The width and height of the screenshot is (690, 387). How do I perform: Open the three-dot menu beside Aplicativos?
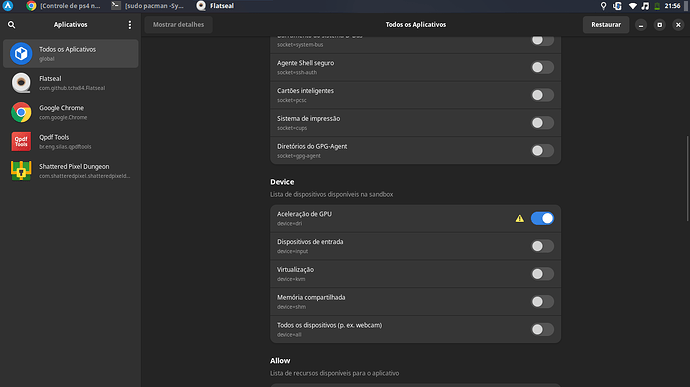pyautogui.click(x=130, y=25)
